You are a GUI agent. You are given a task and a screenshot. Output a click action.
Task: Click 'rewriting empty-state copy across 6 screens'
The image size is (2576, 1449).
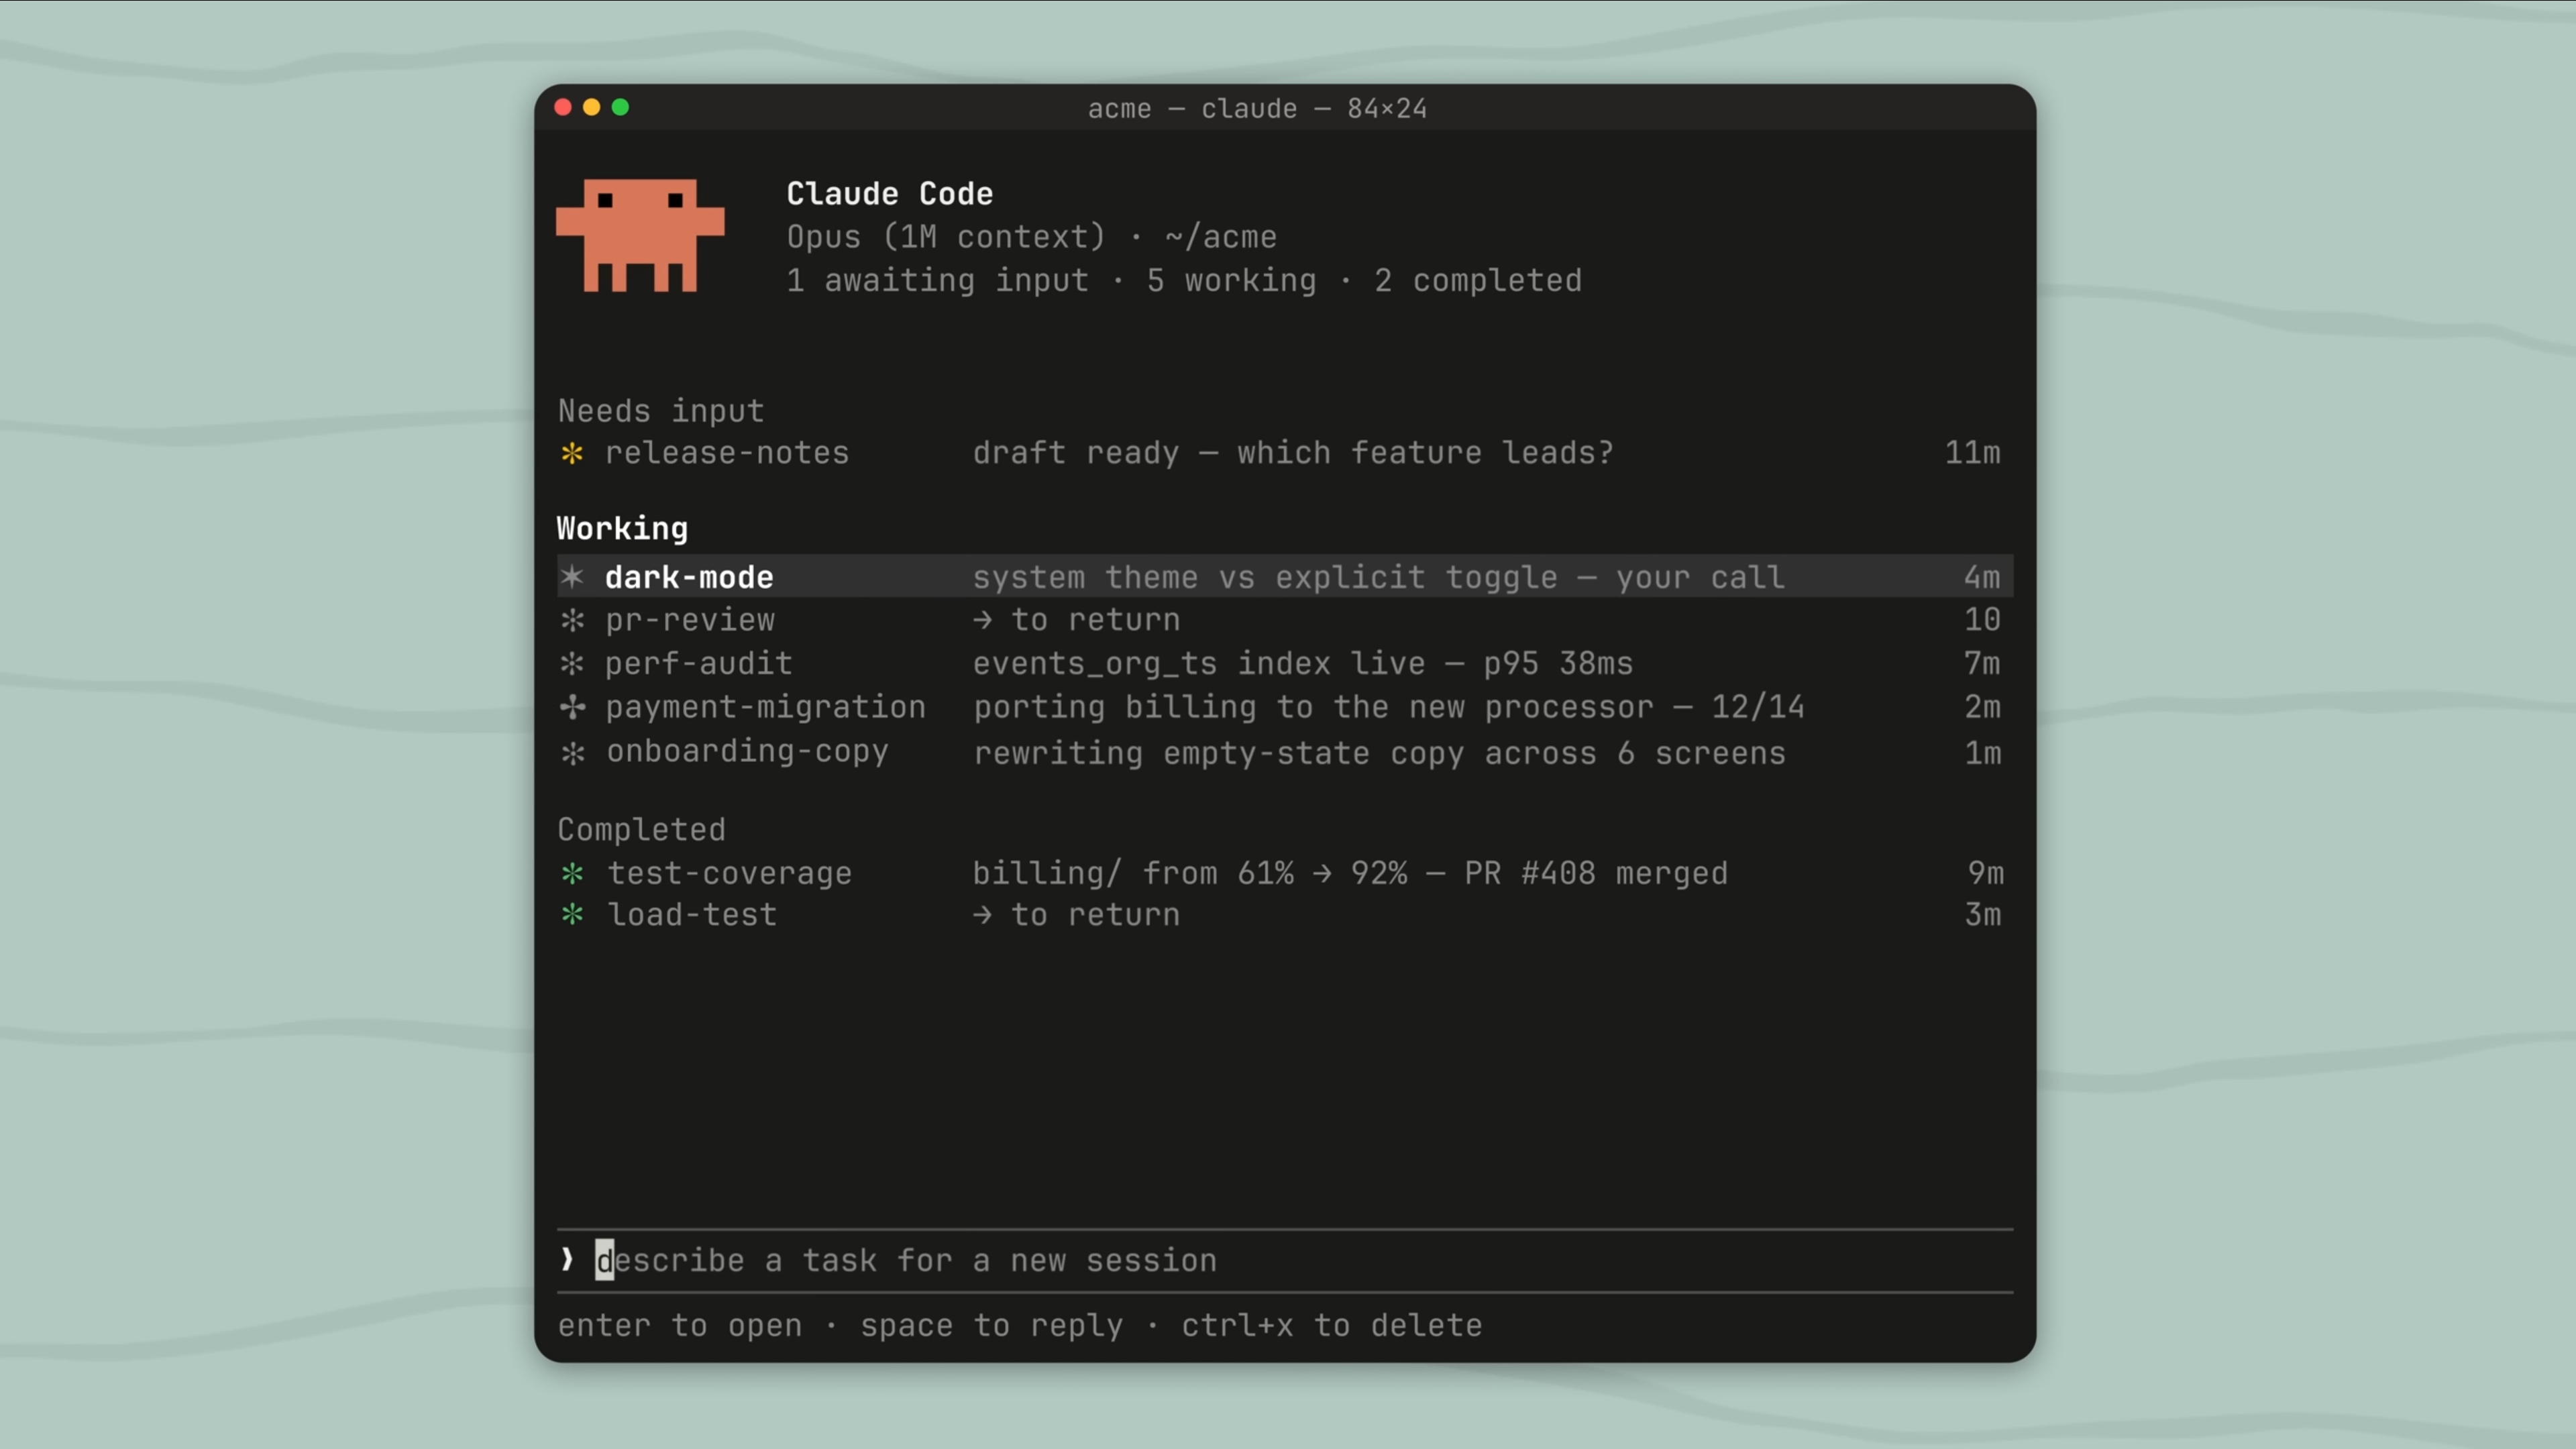[1380, 753]
